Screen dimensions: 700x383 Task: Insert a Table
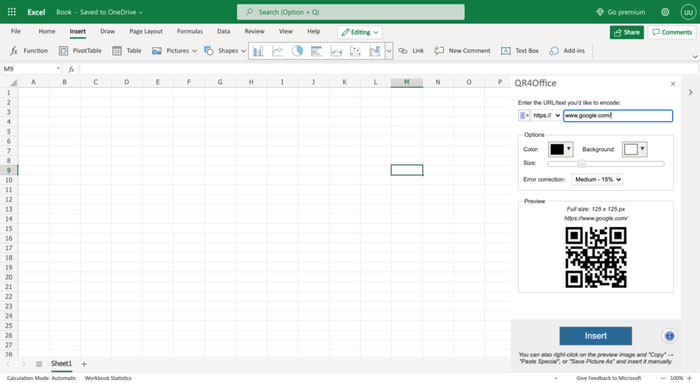[x=127, y=51]
